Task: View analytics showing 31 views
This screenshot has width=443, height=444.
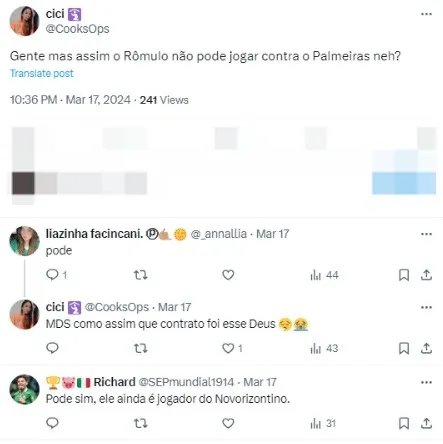Action: tap(323, 423)
